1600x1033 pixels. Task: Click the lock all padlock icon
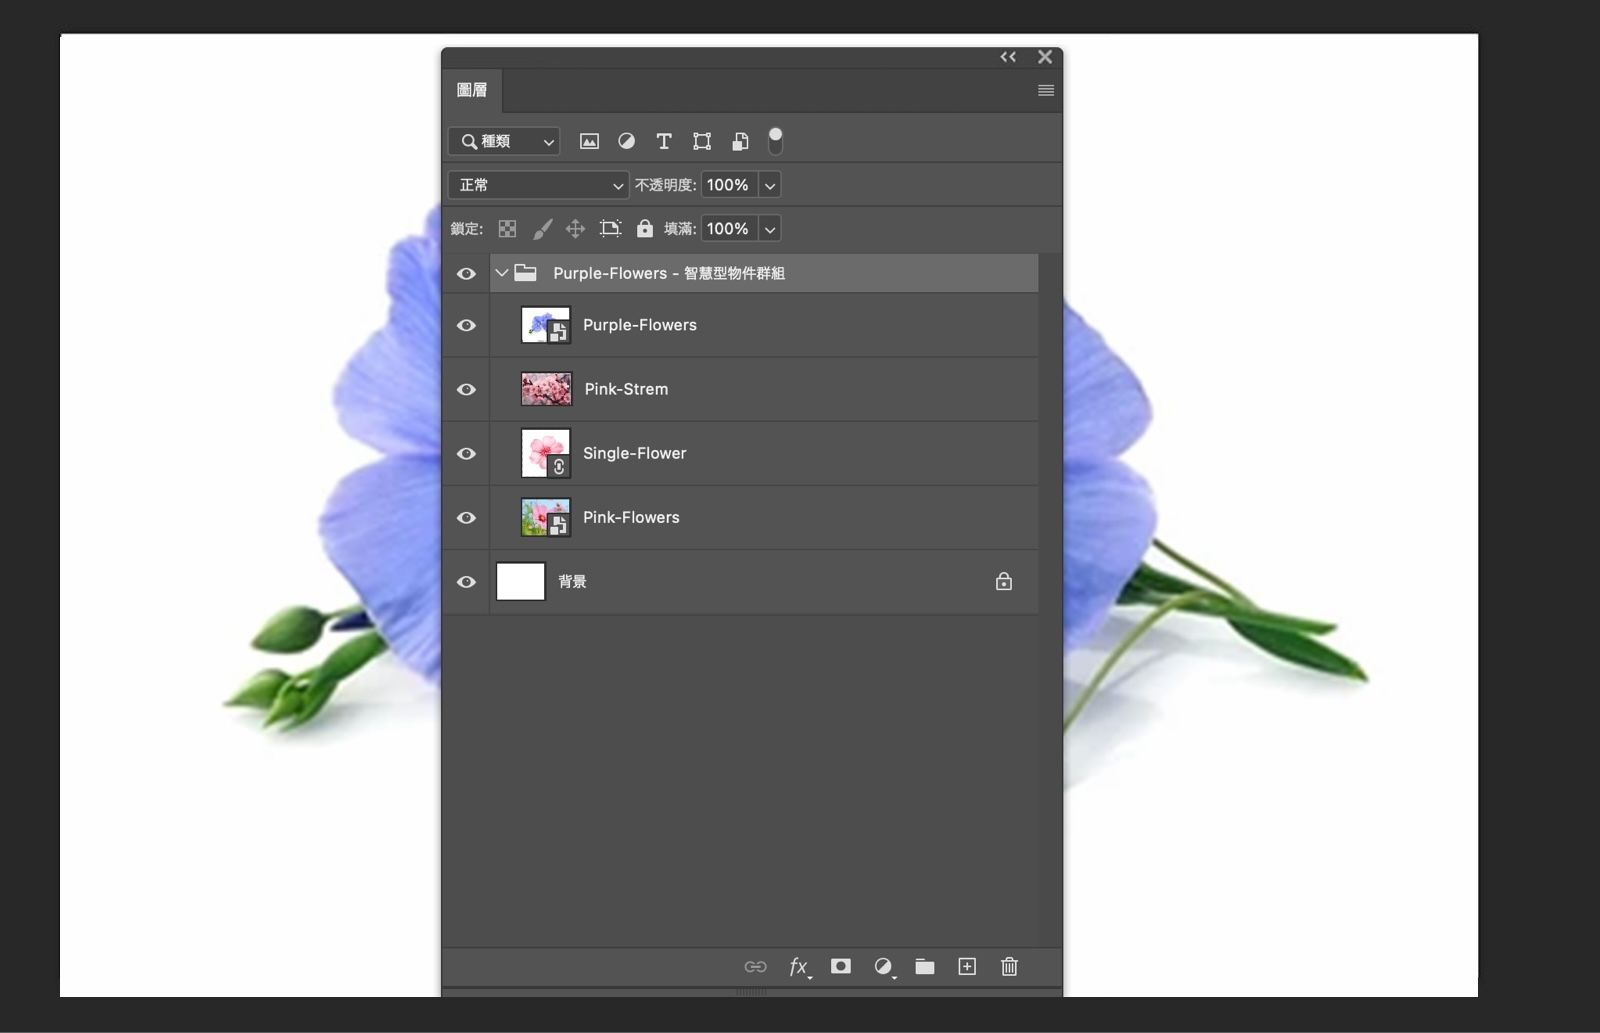coord(645,229)
